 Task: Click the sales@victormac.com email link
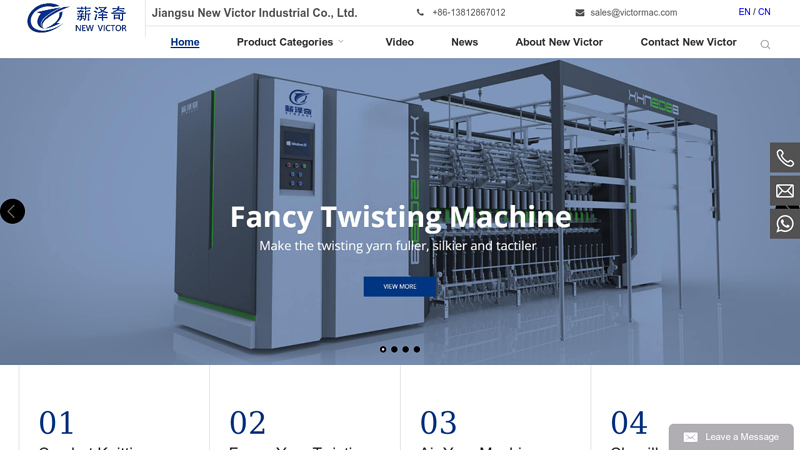(x=634, y=13)
